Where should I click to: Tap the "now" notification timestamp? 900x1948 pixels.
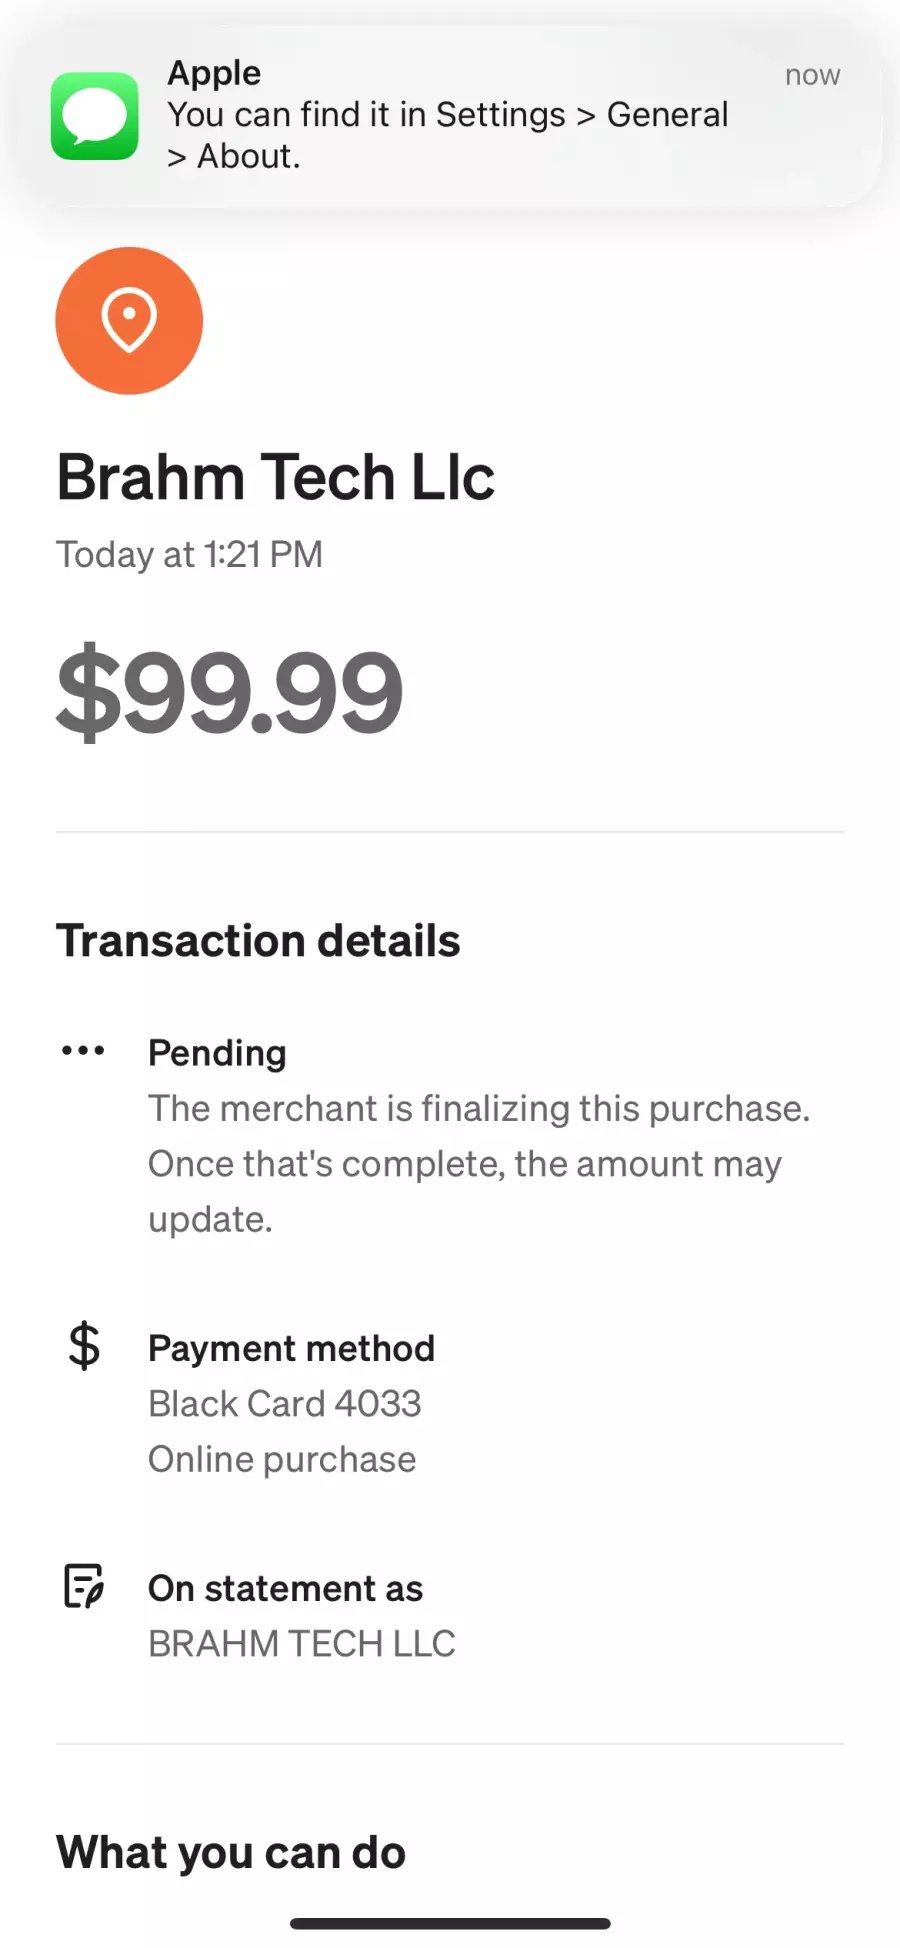pyautogui.click(x=812, y=76)
